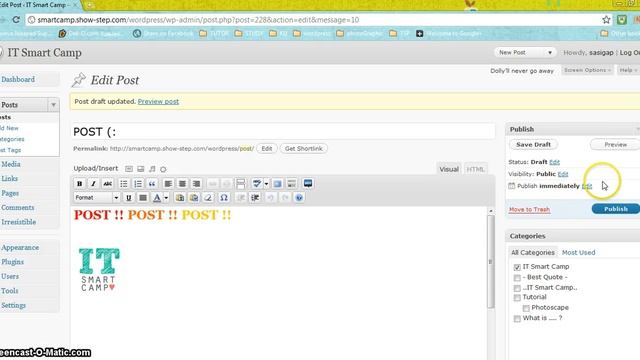Open the Format paragraph style dropdown

click(x=97, y=198)
